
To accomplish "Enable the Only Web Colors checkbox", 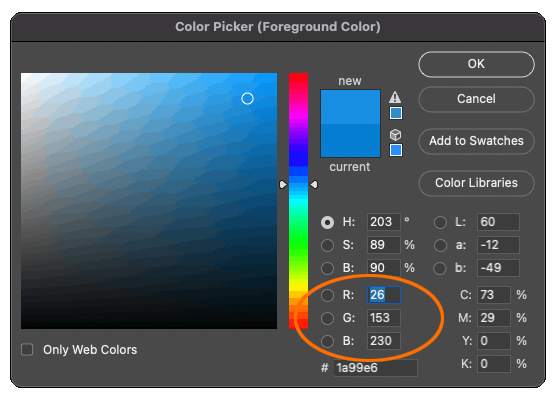I will (27, 349).
